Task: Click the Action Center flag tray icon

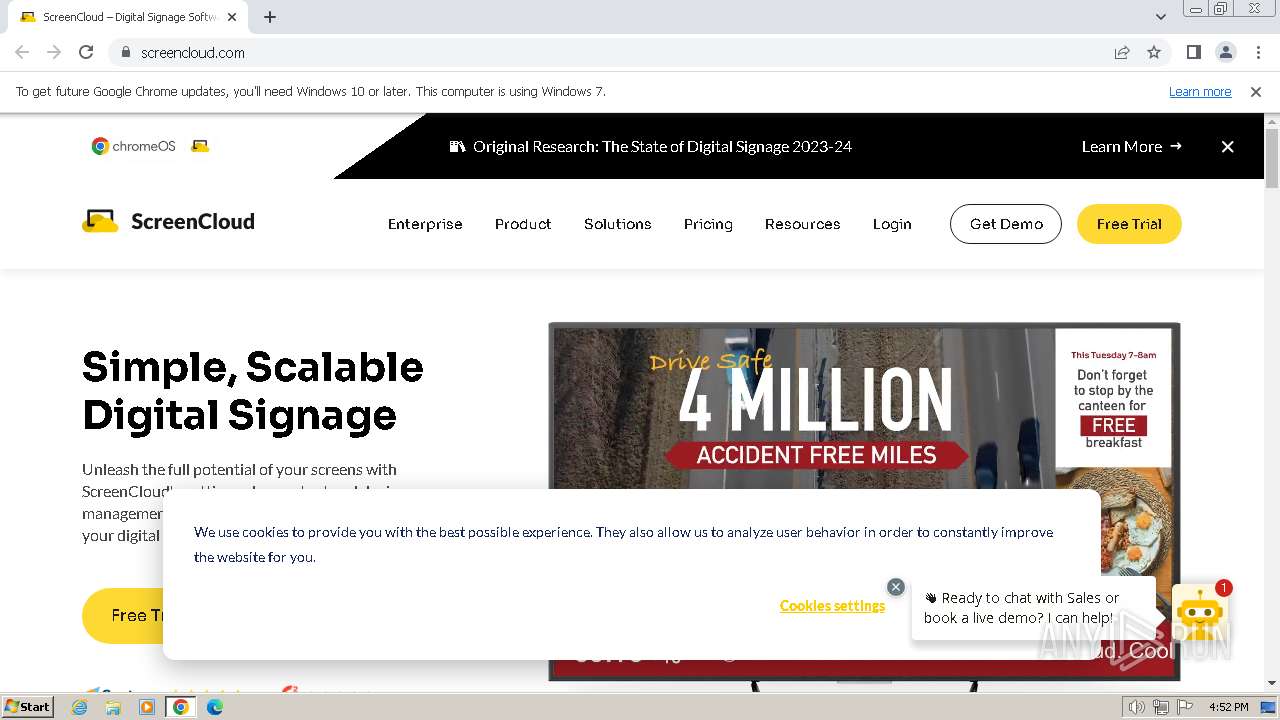Action: click(1185, 707)
